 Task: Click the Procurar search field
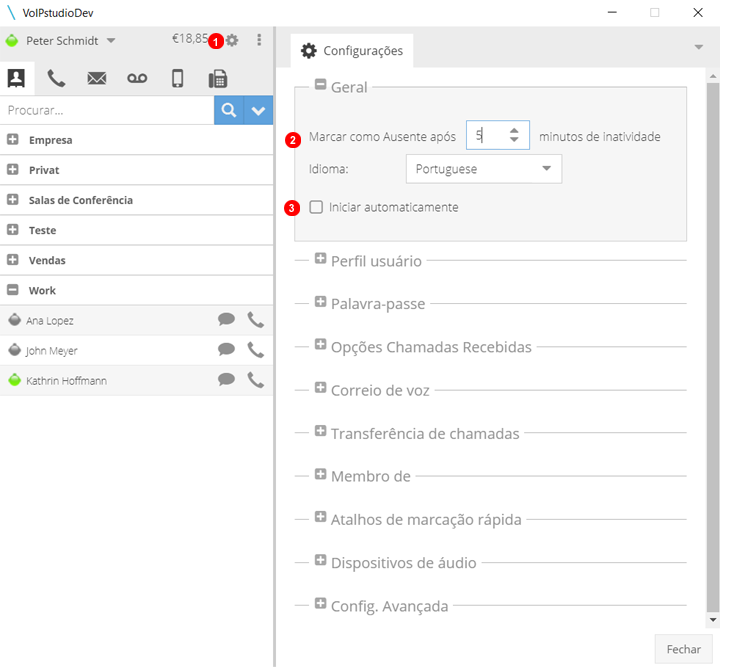[x=107, y=110]
